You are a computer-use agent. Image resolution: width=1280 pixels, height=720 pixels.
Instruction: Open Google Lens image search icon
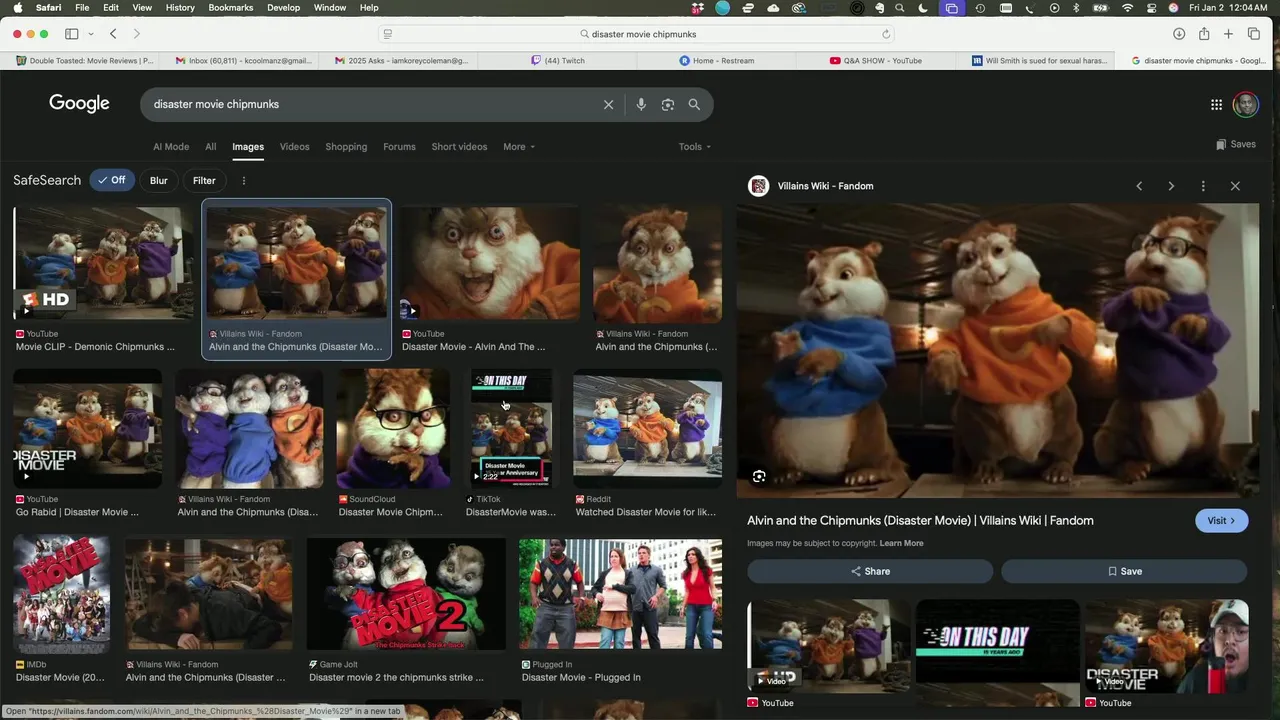coord(668,104)
